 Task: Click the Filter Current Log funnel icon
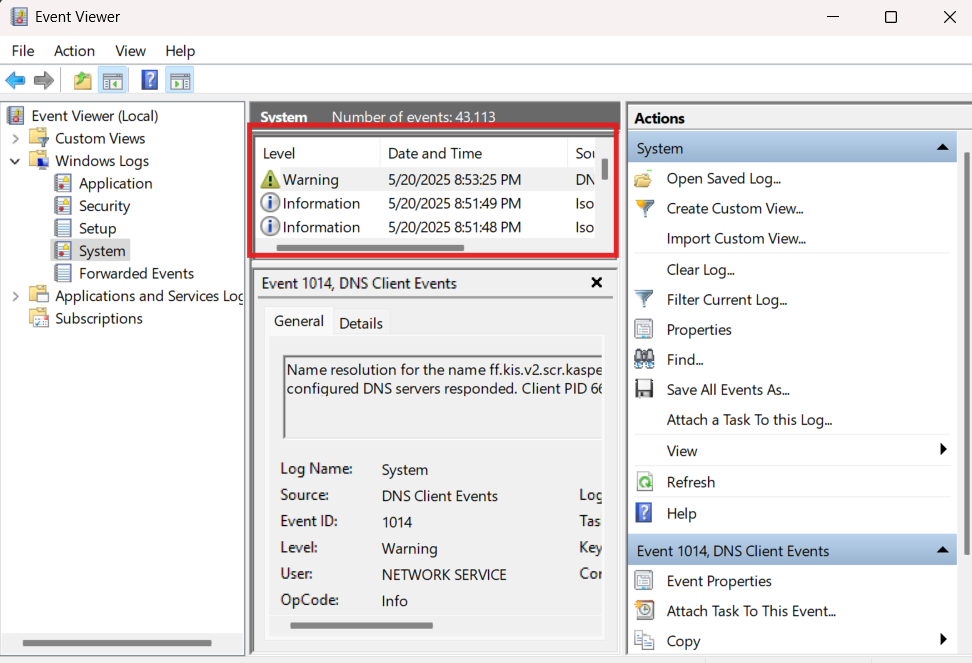coord(645,299)
